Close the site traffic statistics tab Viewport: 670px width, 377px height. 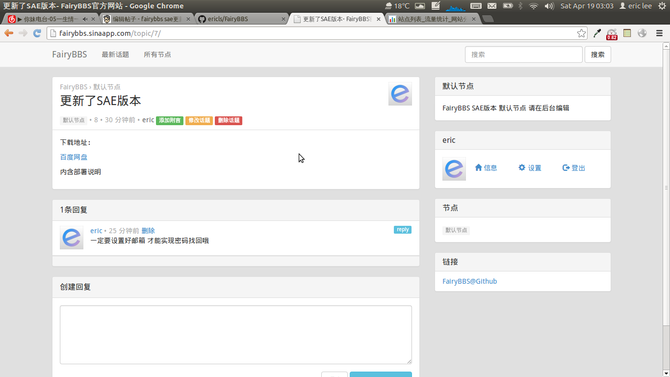pos(473,19)
